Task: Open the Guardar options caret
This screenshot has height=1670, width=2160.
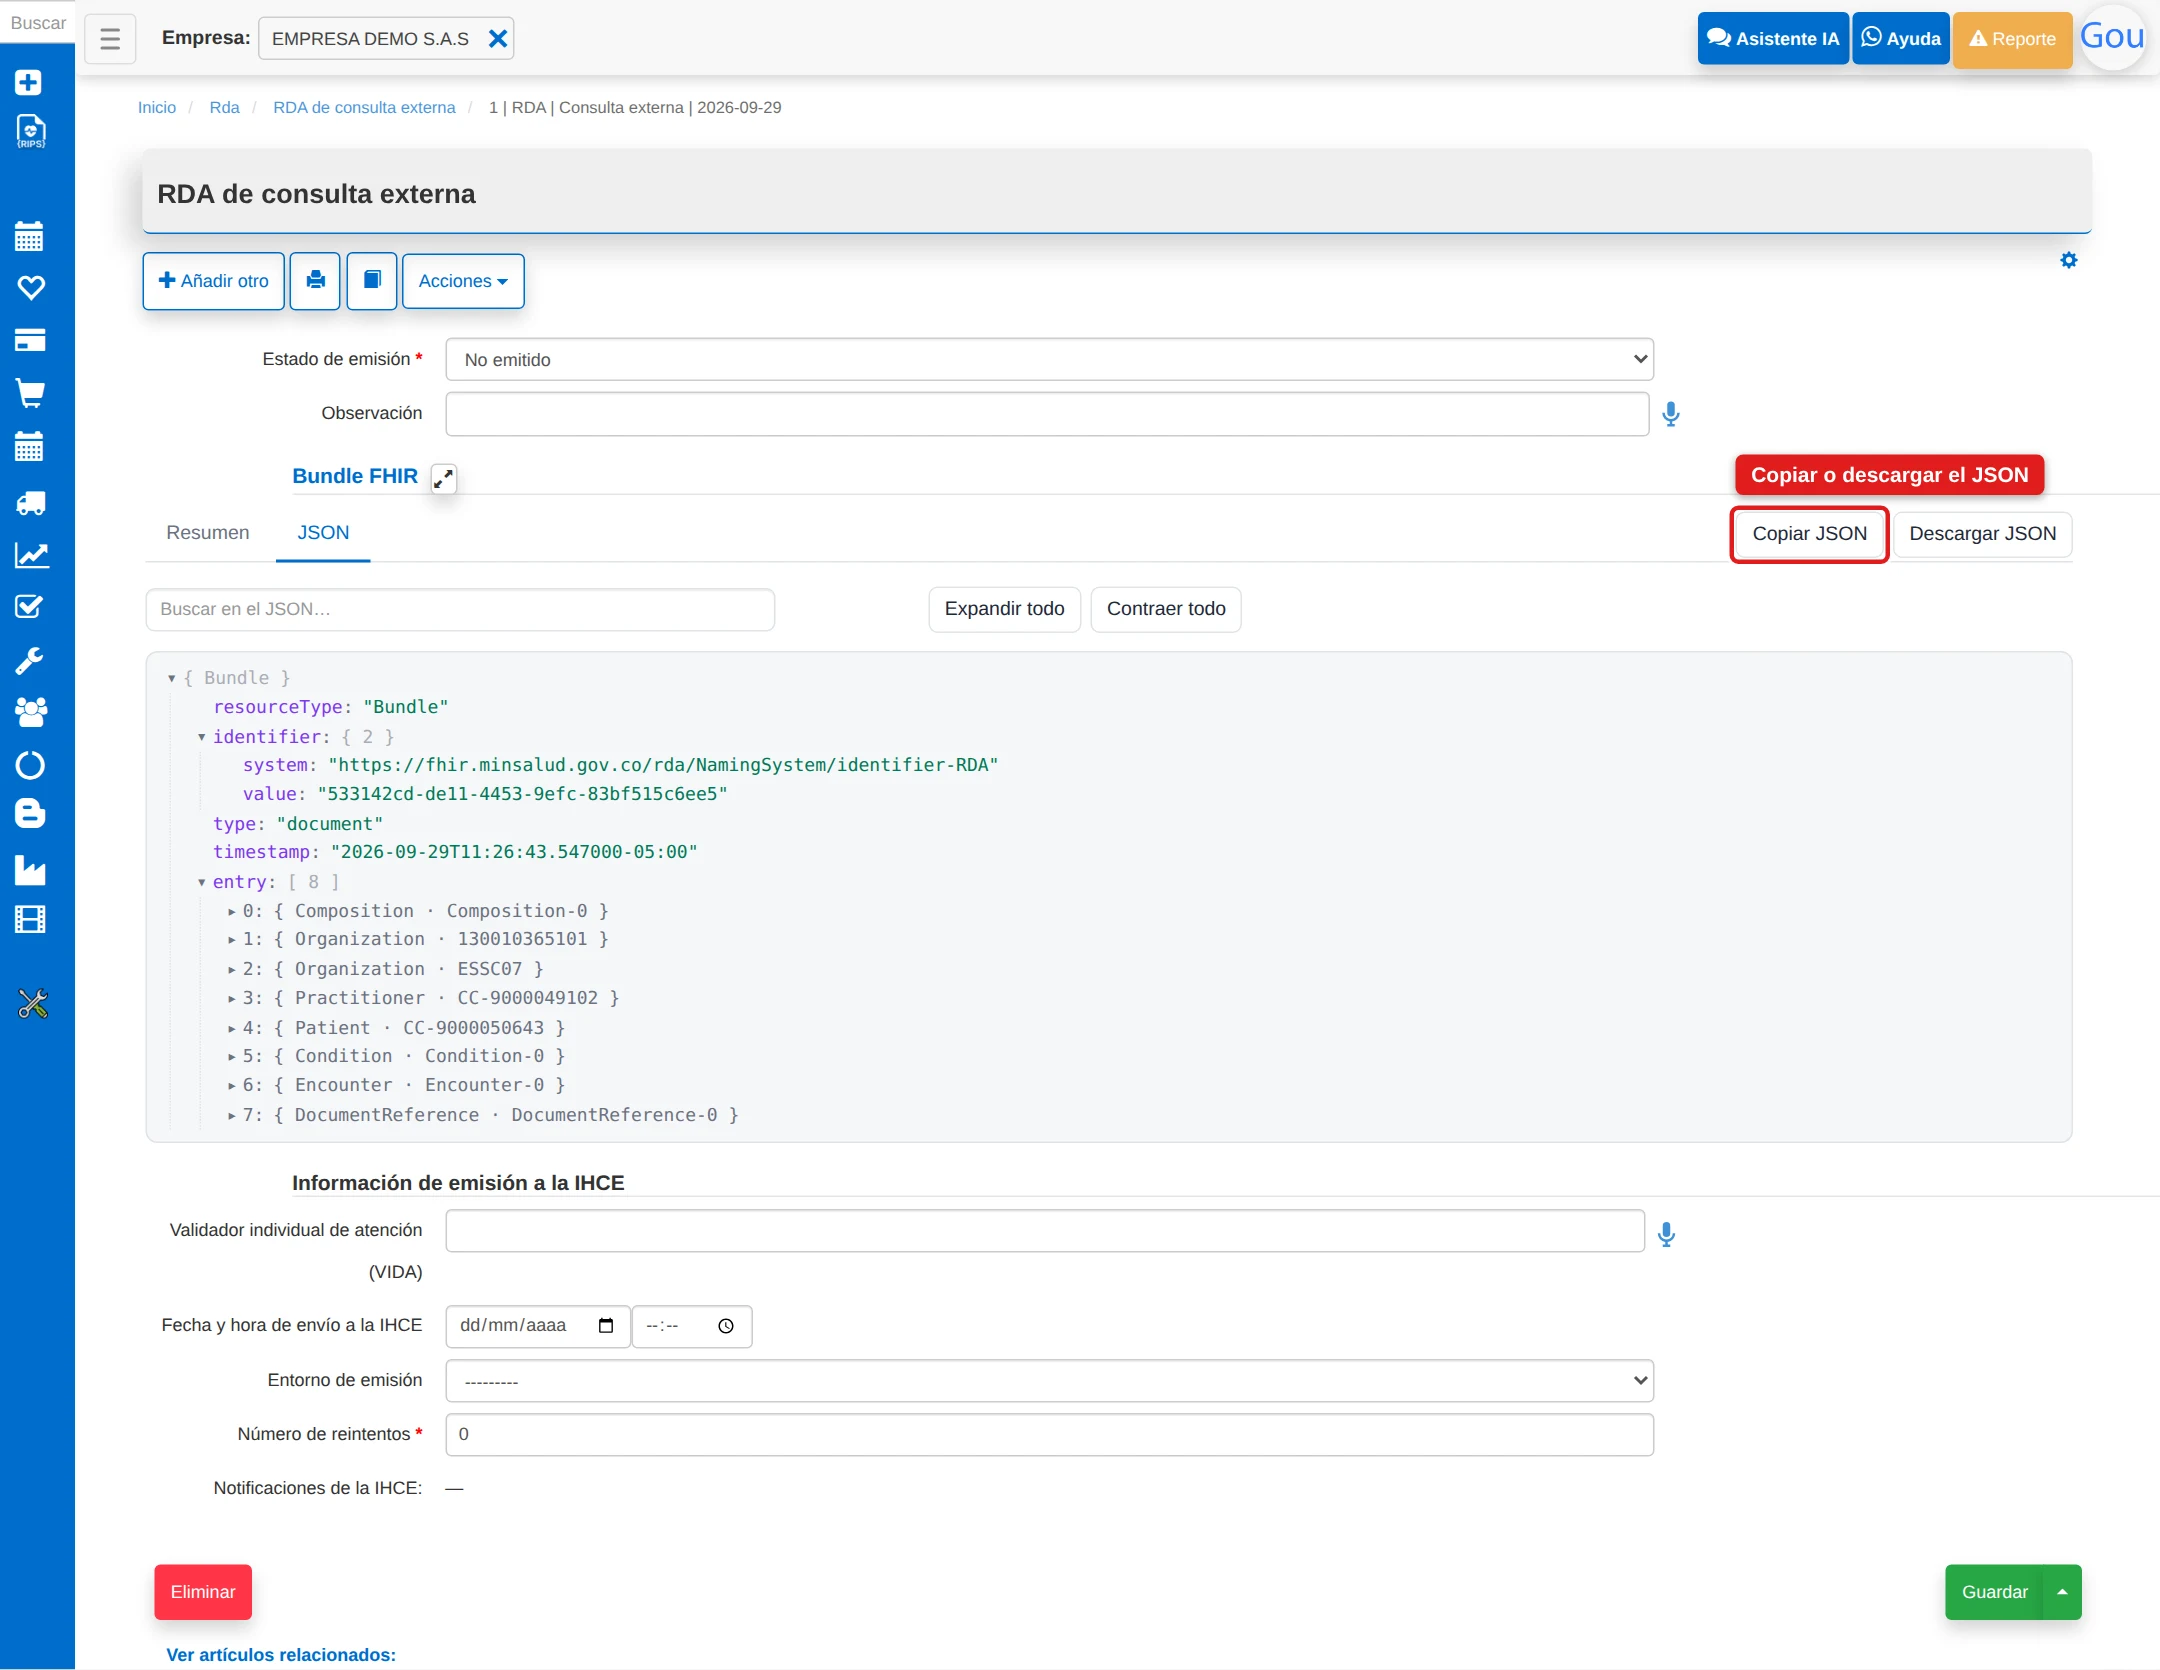Action: pos(2062,1592)
